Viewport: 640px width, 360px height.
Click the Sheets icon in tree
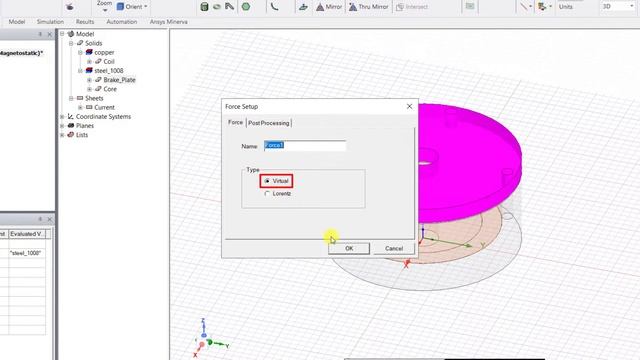coord(80,98)
